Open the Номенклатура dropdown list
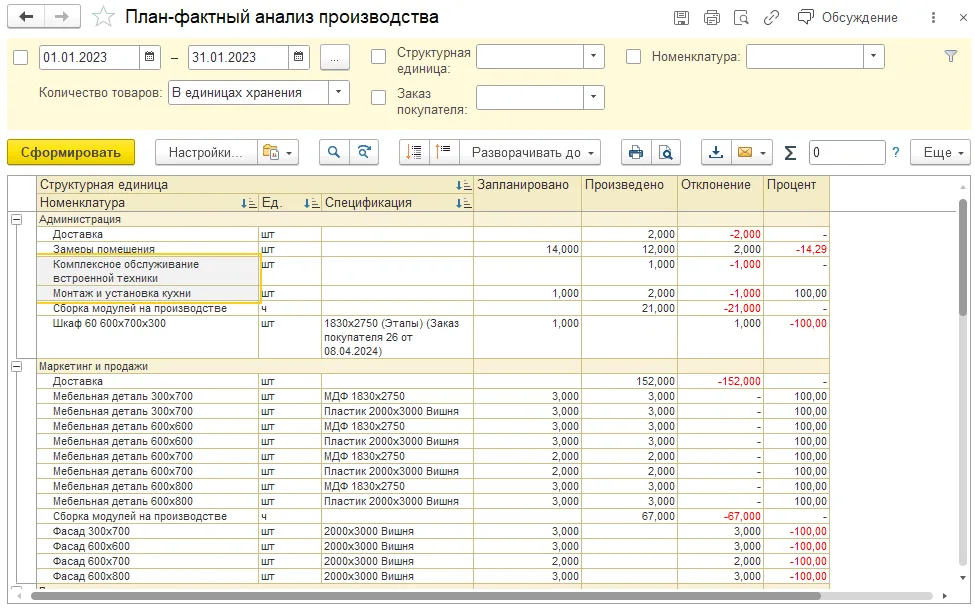This screenshot has width=975, height=613. 874,57
